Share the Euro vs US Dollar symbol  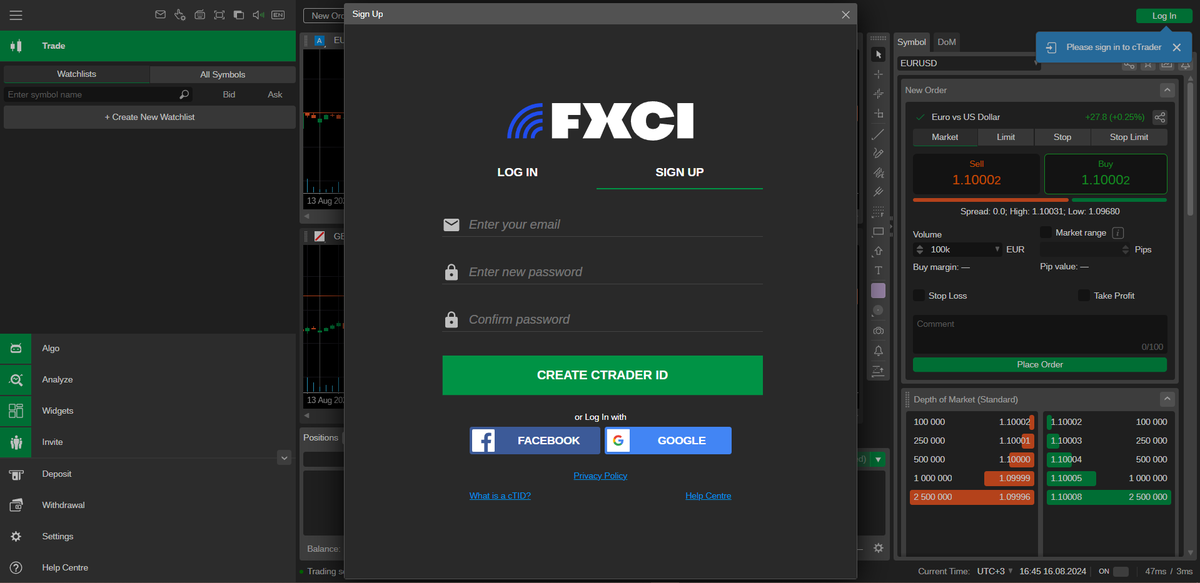(1160, 117)
